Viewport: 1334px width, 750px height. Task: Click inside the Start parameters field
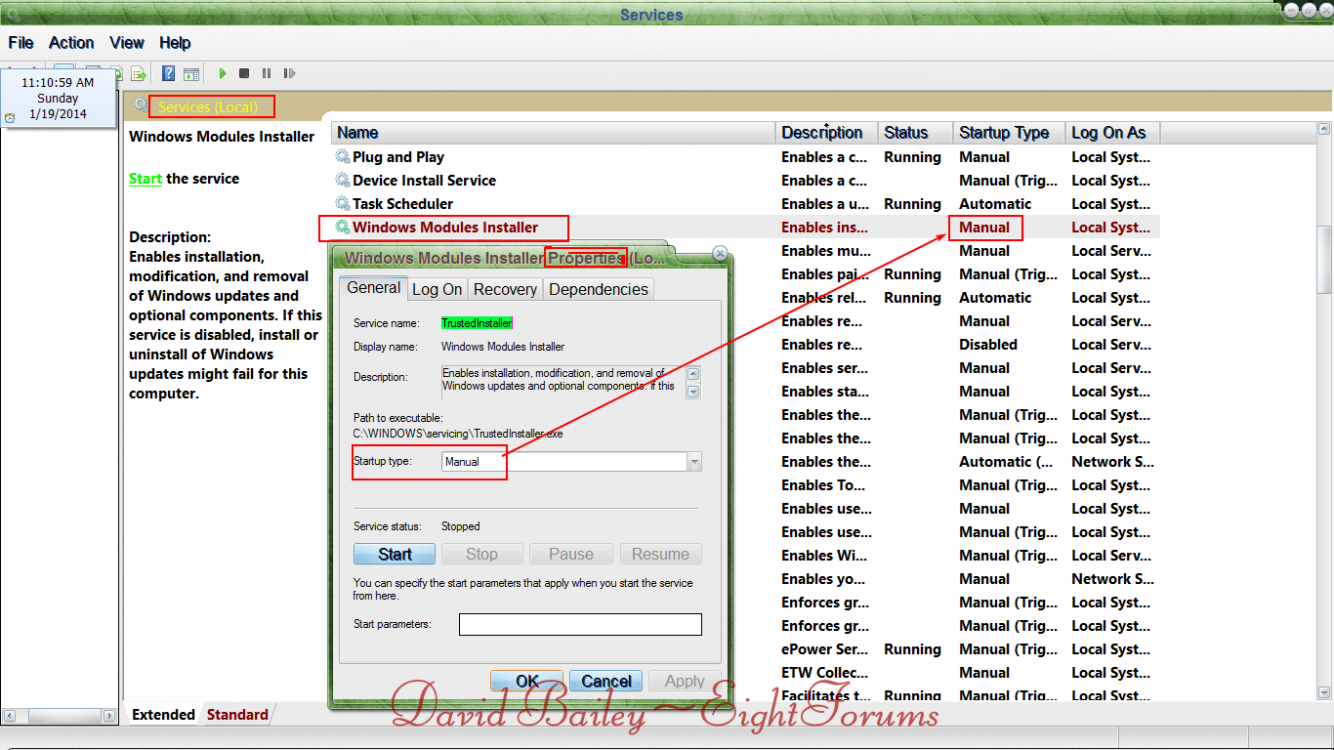[580, 624]
